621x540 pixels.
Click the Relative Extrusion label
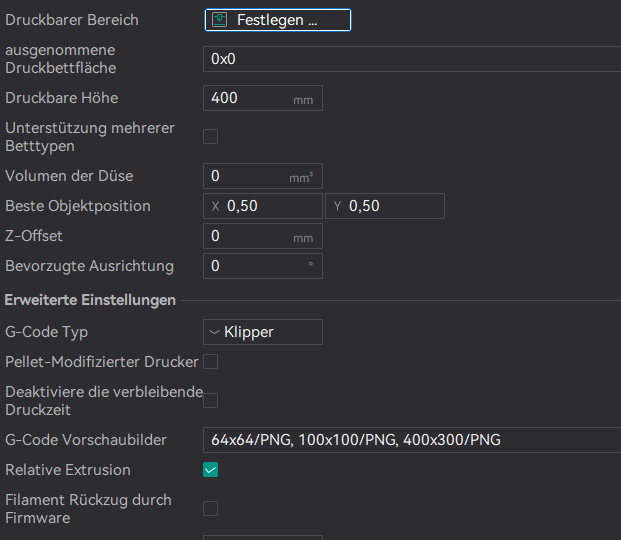[x=68, y=470]
